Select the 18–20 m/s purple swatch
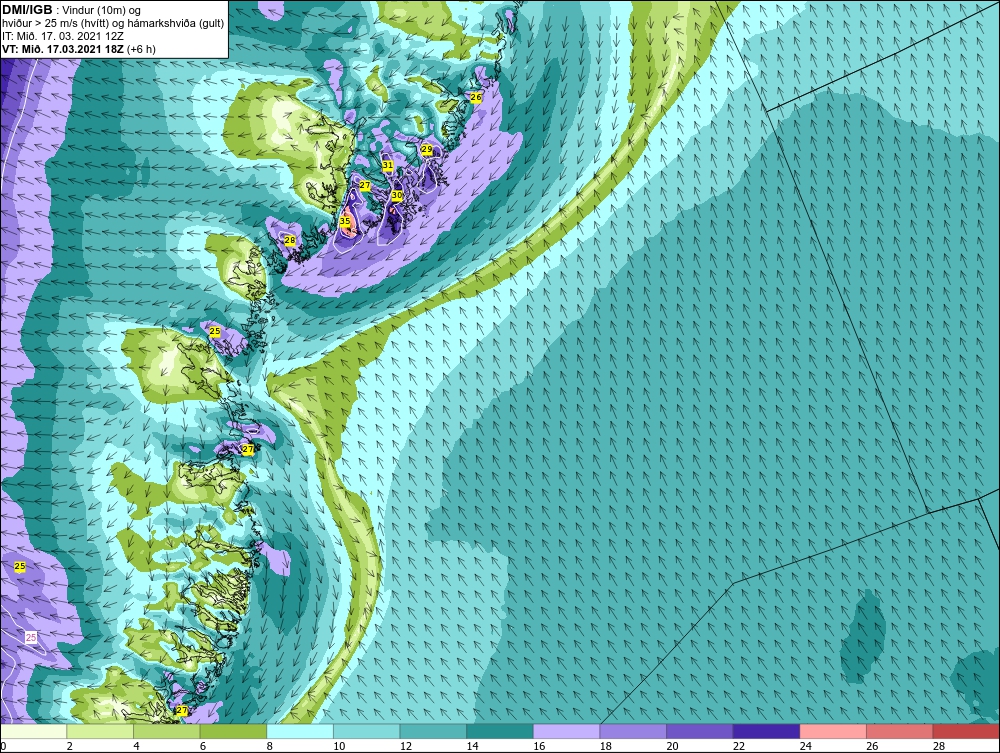Image resolution: width=1000 pixels, height=753 pixels. pyautogui.click(x=633, y=731)
